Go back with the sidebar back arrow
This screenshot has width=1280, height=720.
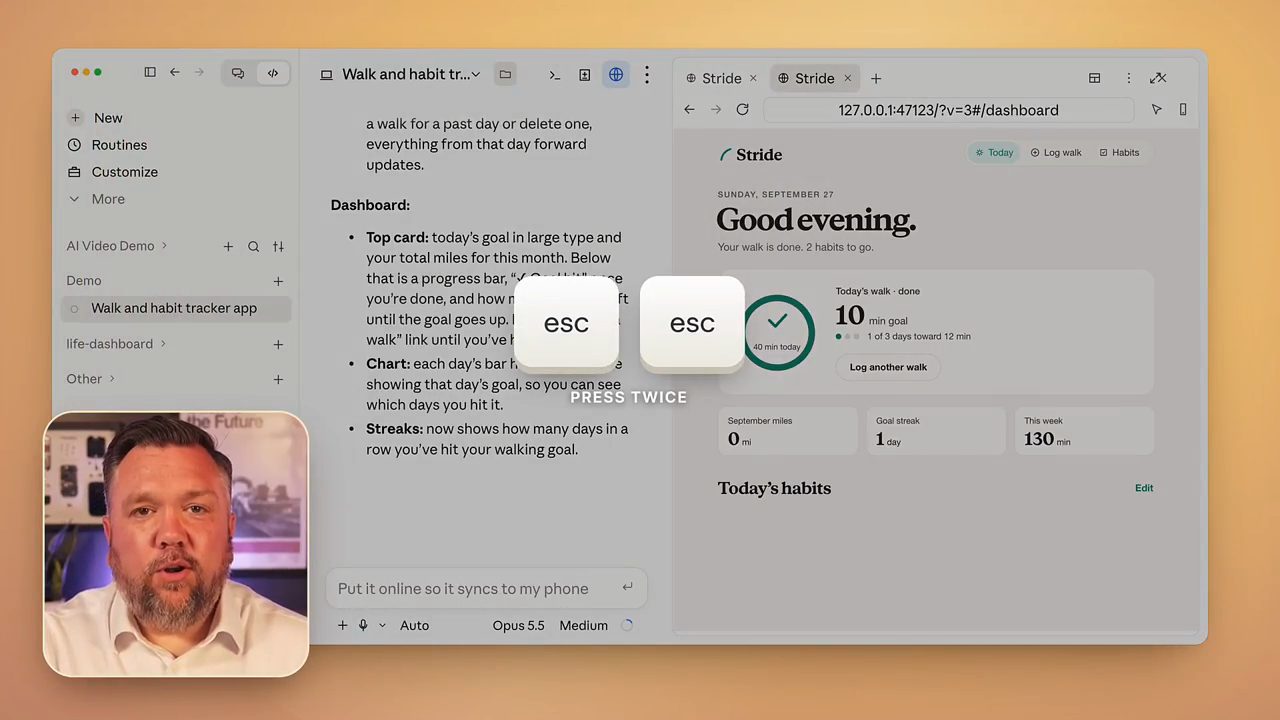(175, 72)
